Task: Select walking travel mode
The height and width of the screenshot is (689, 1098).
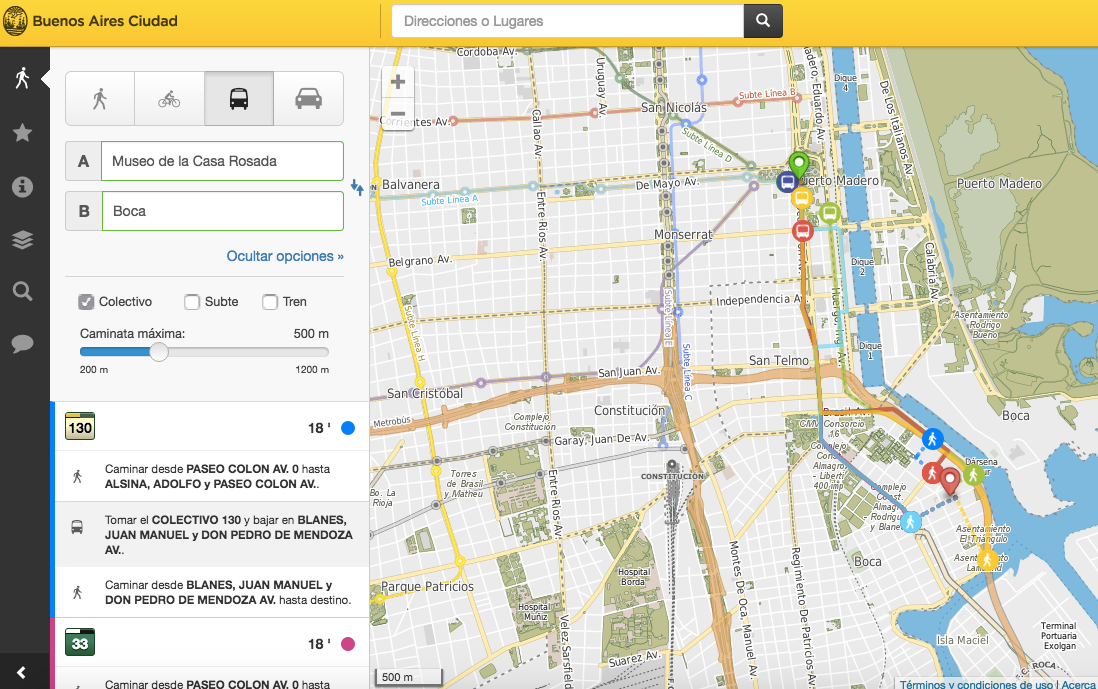Action: 100,99
